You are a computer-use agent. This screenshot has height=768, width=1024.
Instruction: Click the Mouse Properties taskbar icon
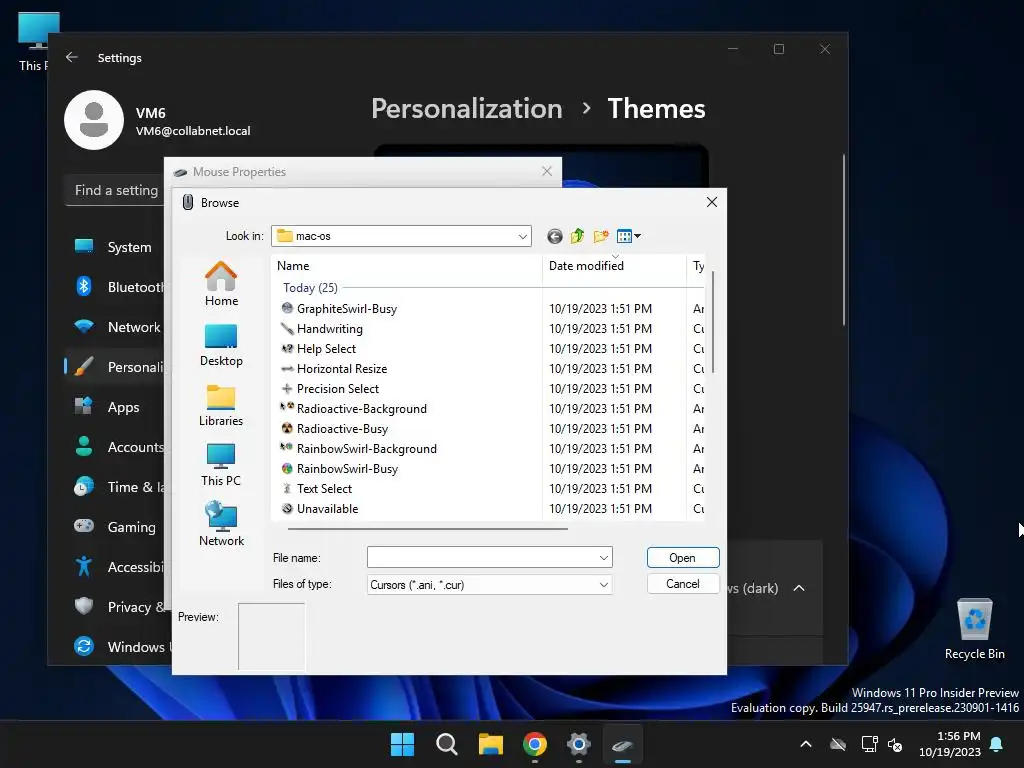coord(622,744)
